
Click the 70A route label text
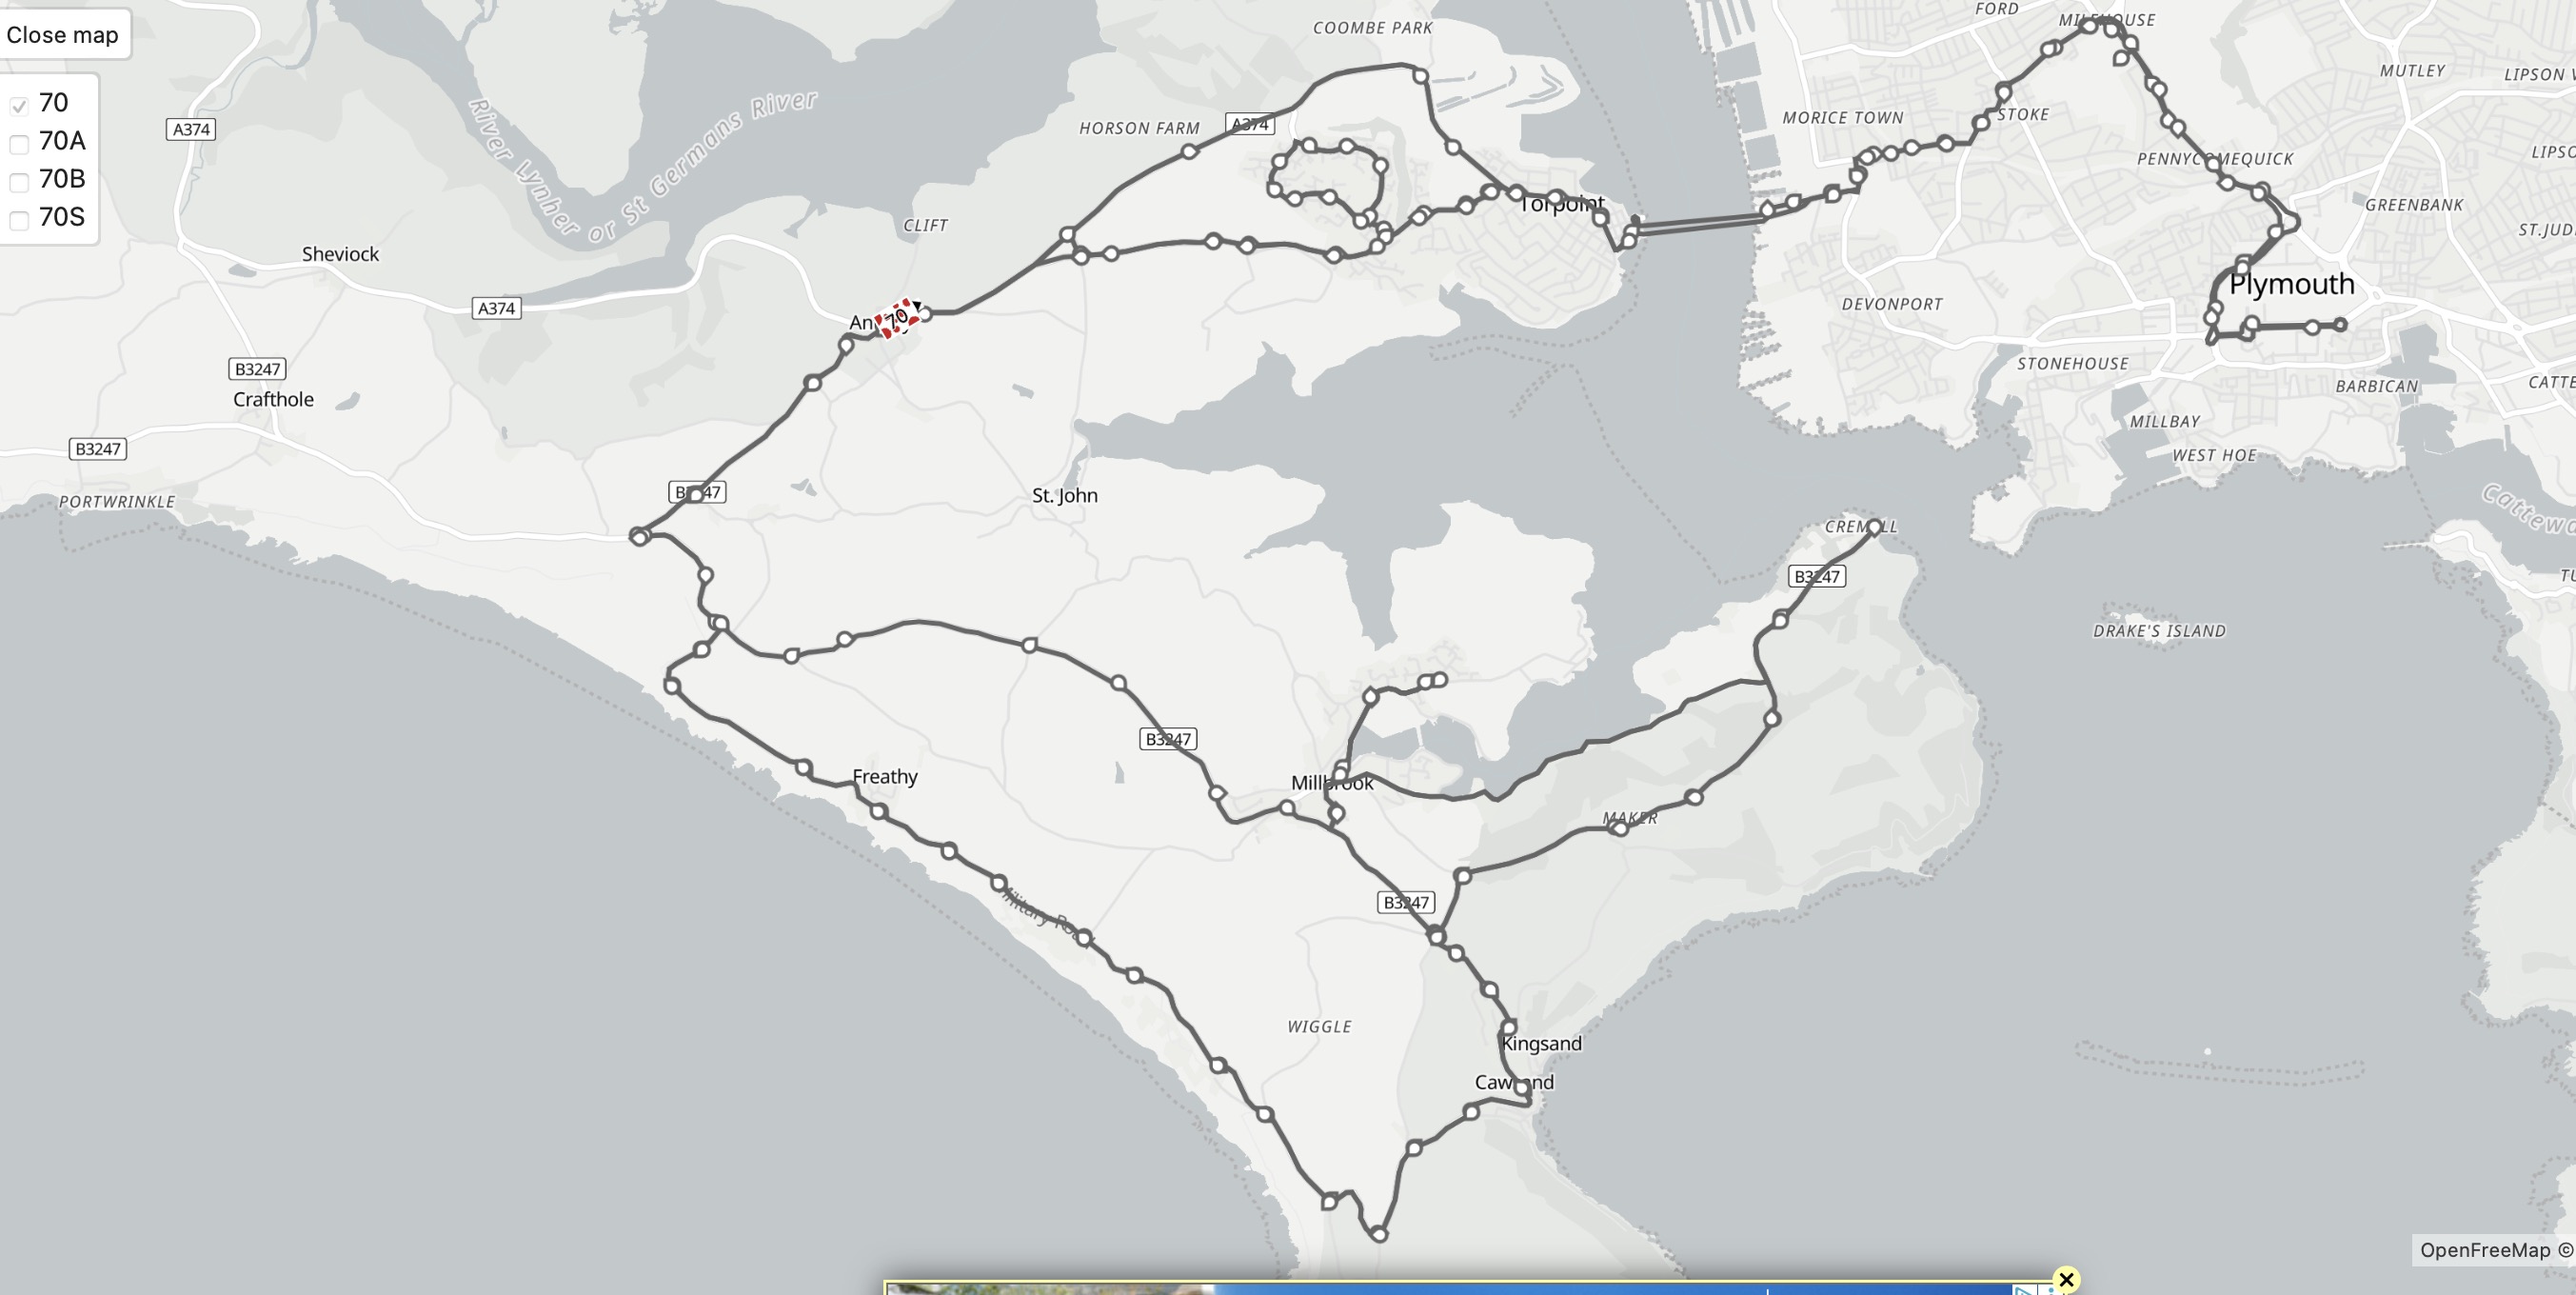pos(62,141)
